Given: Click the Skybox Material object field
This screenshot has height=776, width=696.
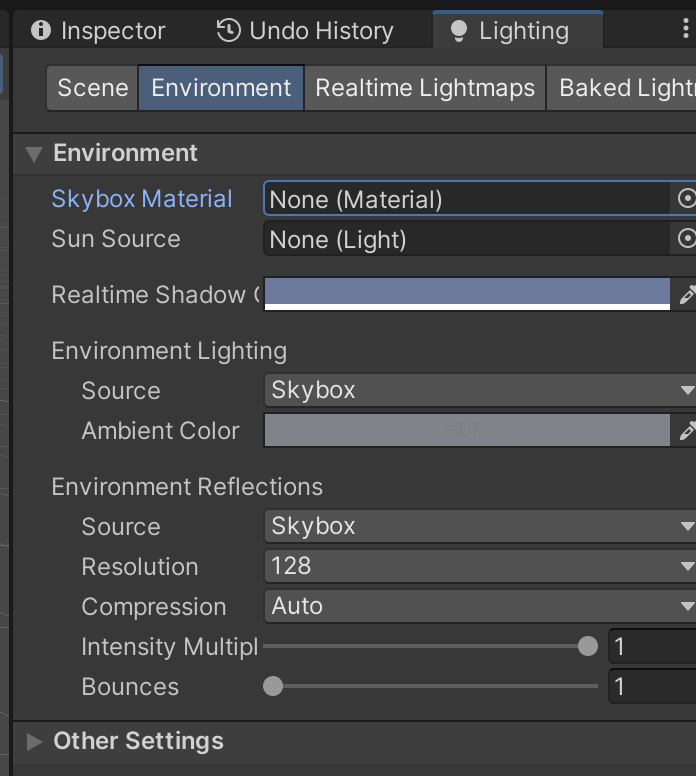Looking at the screenshot, I should pos(467,199).
